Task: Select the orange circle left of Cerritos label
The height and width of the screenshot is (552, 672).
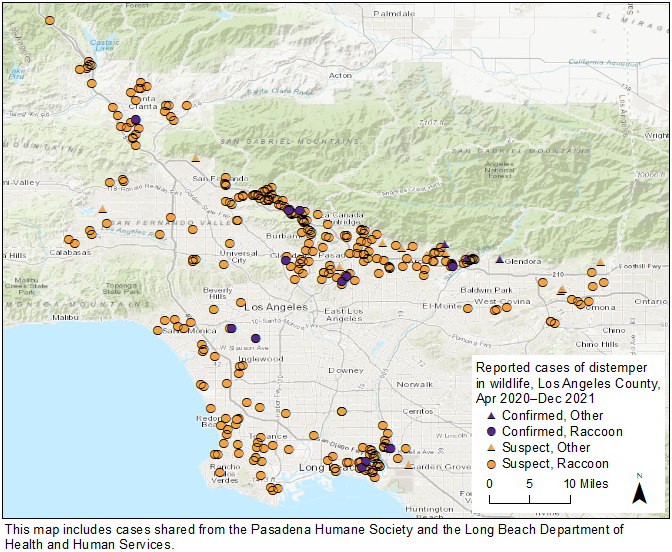Action: tap(342, 411)
